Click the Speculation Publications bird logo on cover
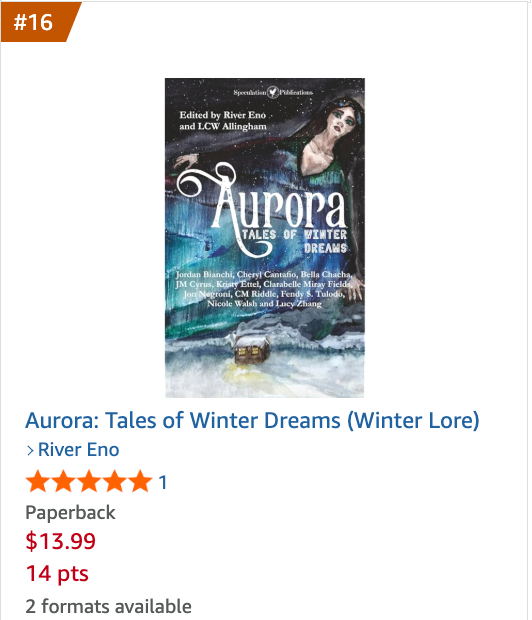The image size is (532, 620). click(x=273, y=92)
